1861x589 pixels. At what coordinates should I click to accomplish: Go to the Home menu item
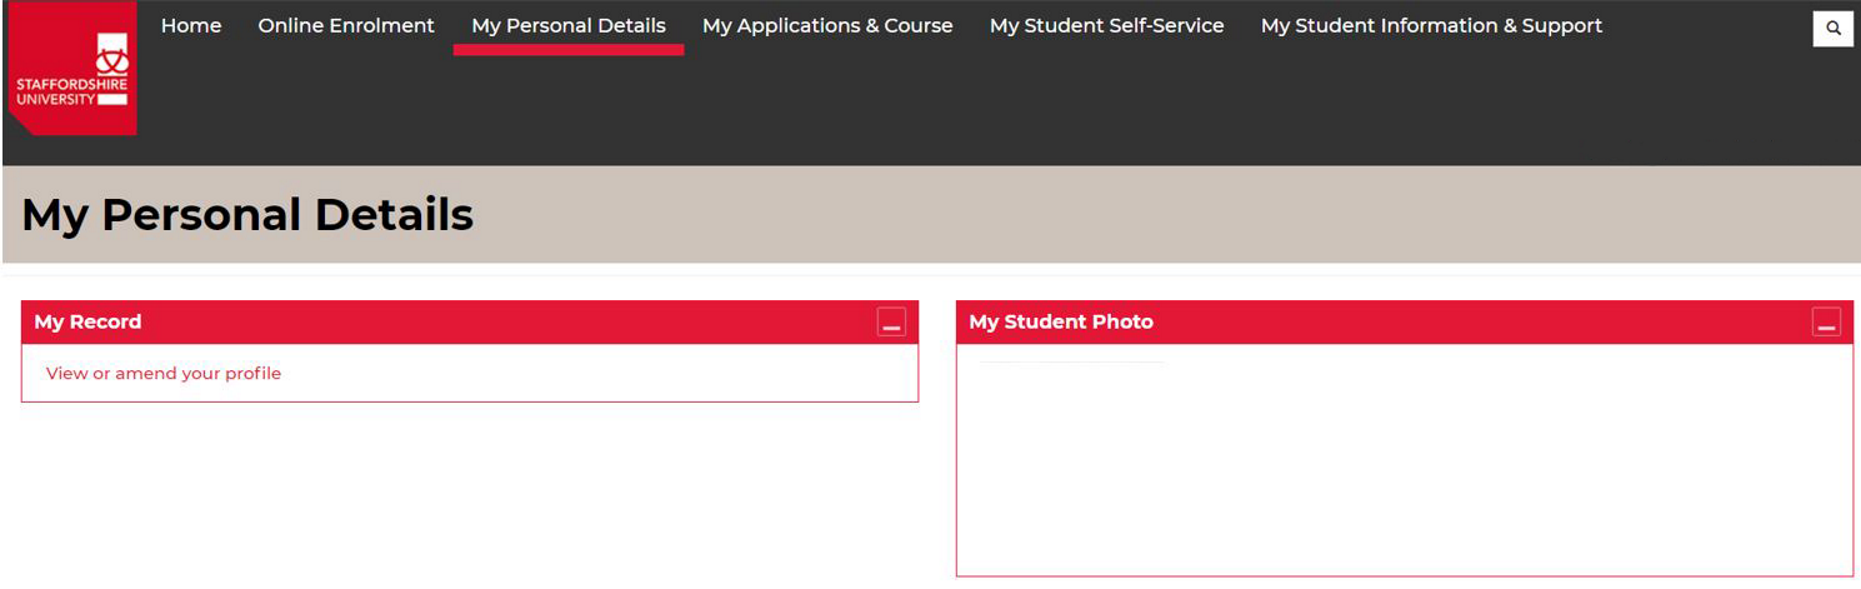tap(191, 26)
